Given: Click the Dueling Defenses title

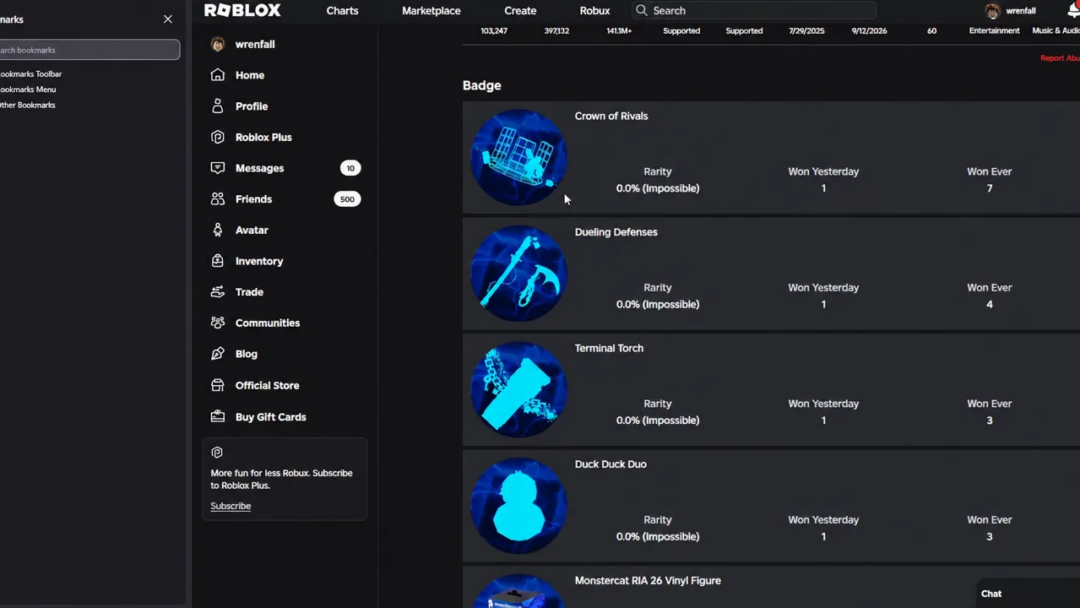Looking at the screenshot, I should tap(616, 232).
